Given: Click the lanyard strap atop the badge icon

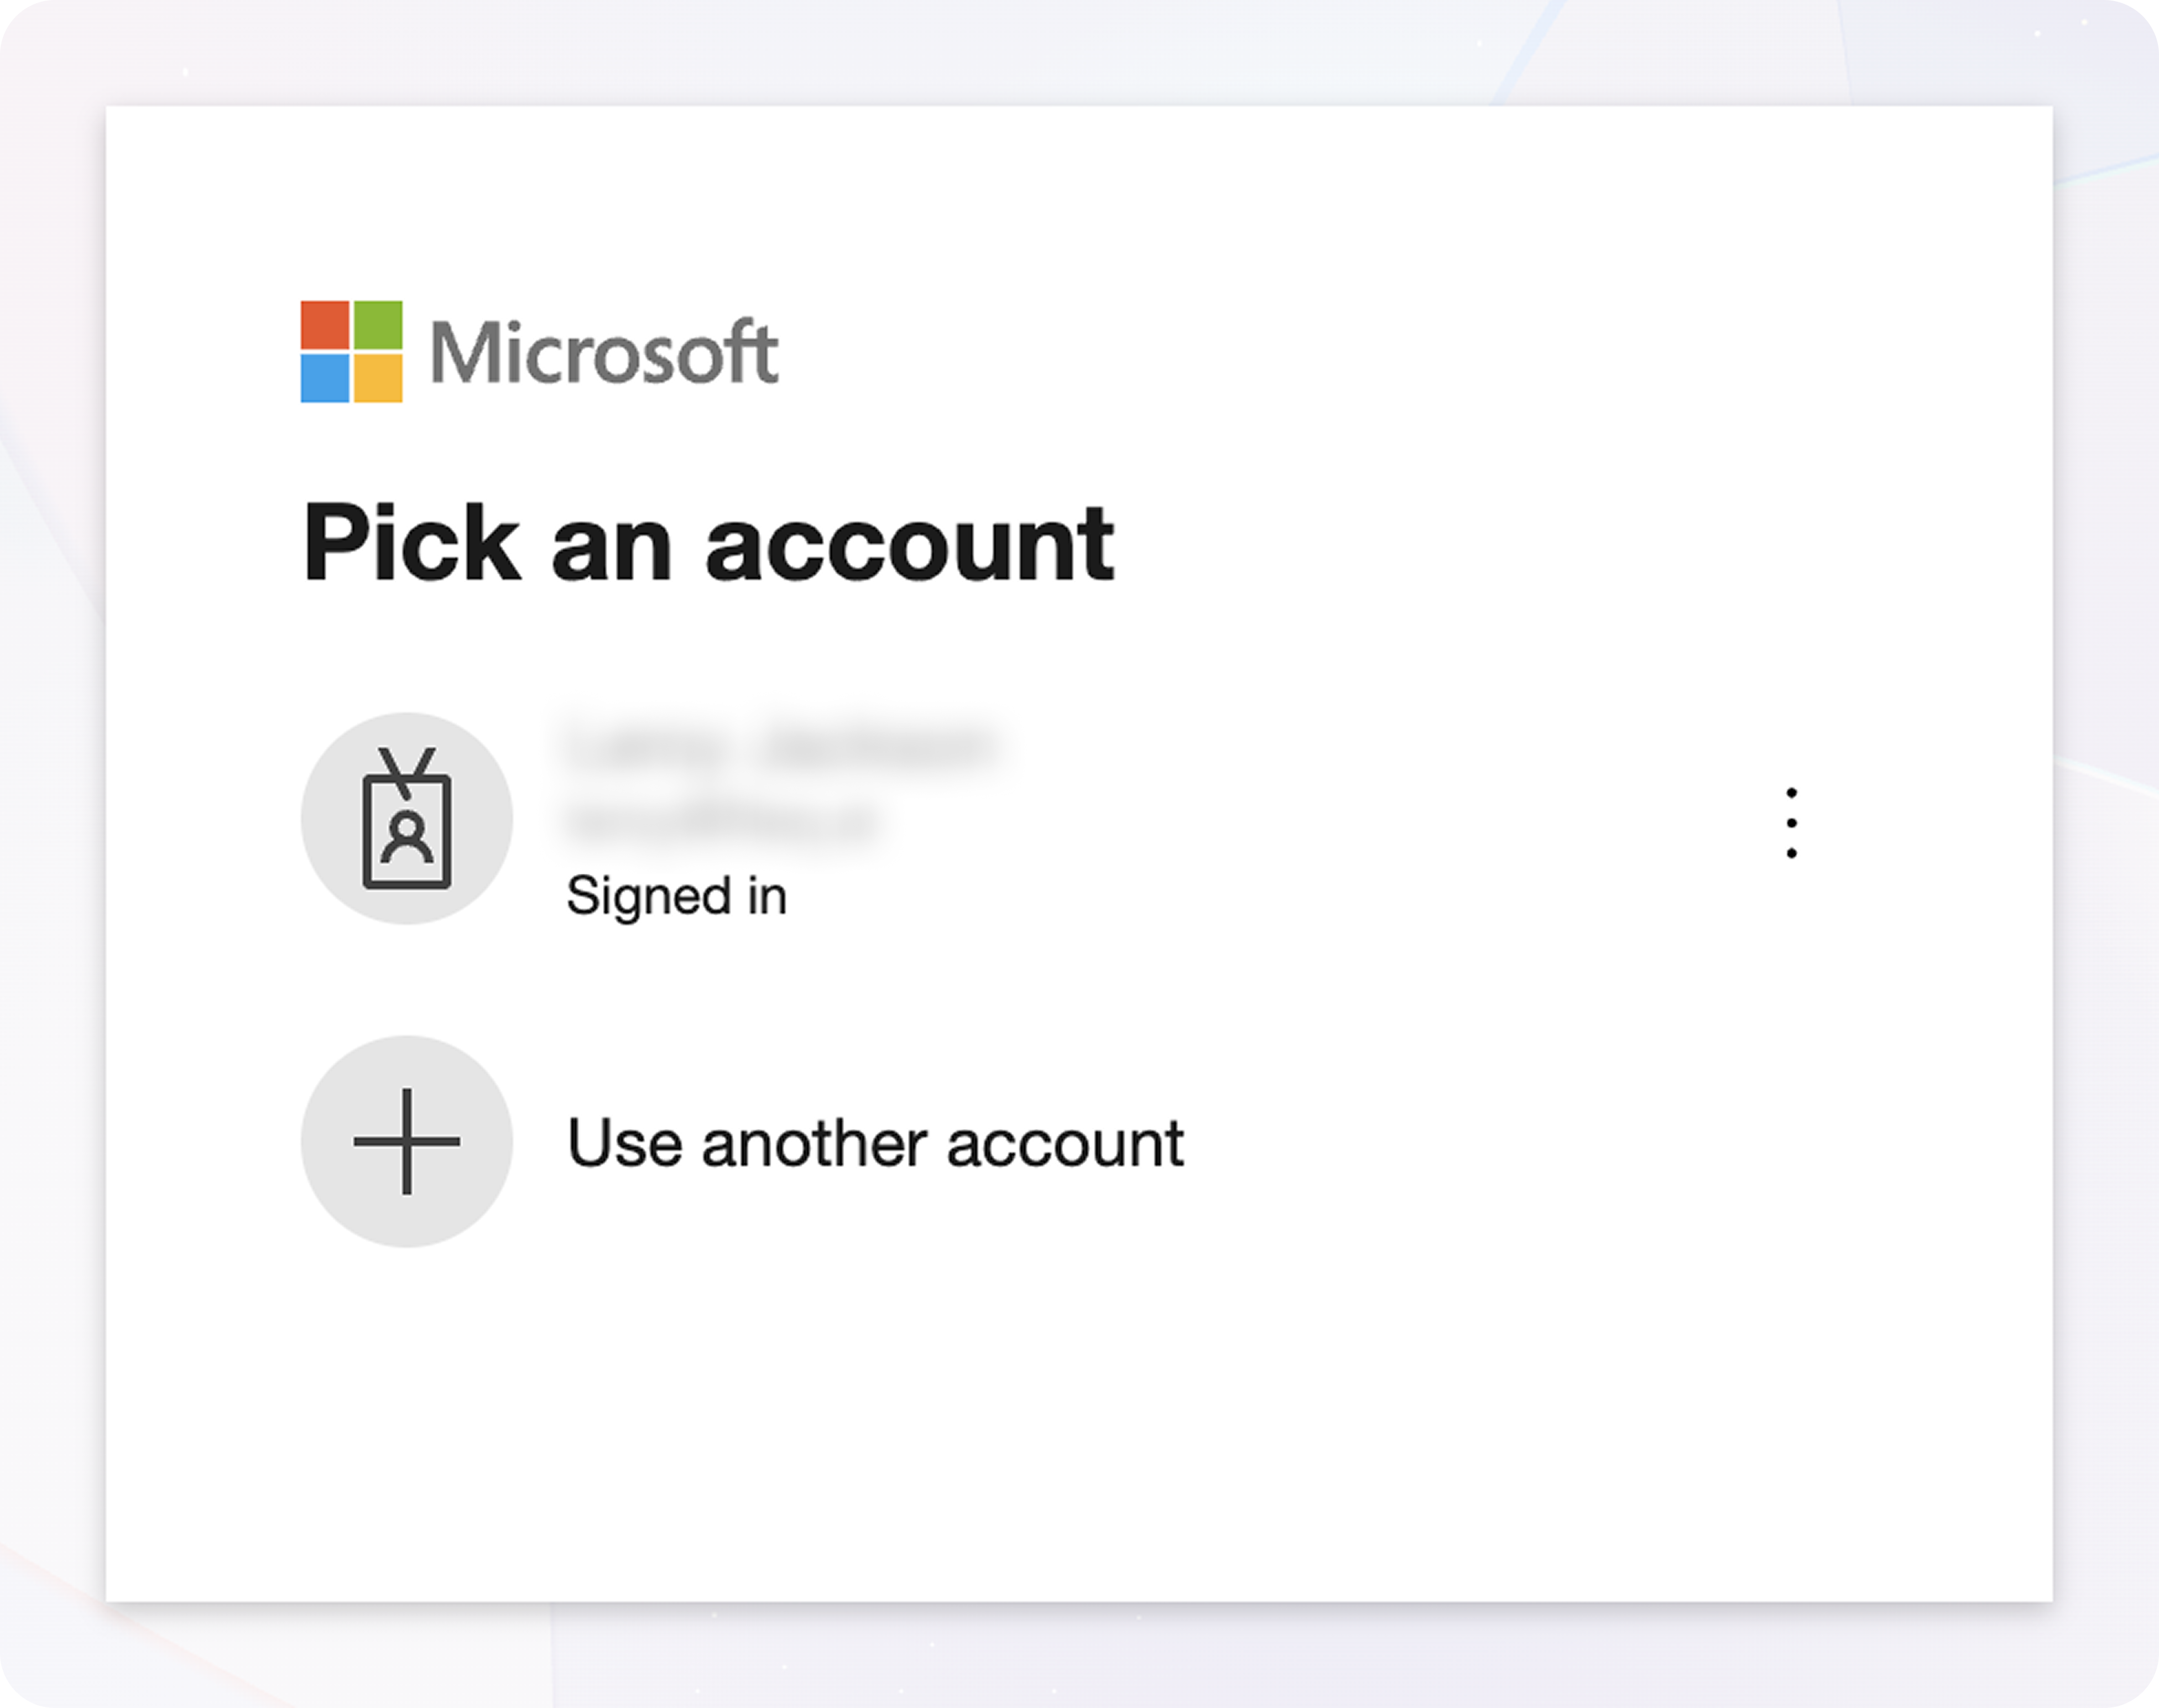Looking at the screenshot, I should click(x=406, y=770).
